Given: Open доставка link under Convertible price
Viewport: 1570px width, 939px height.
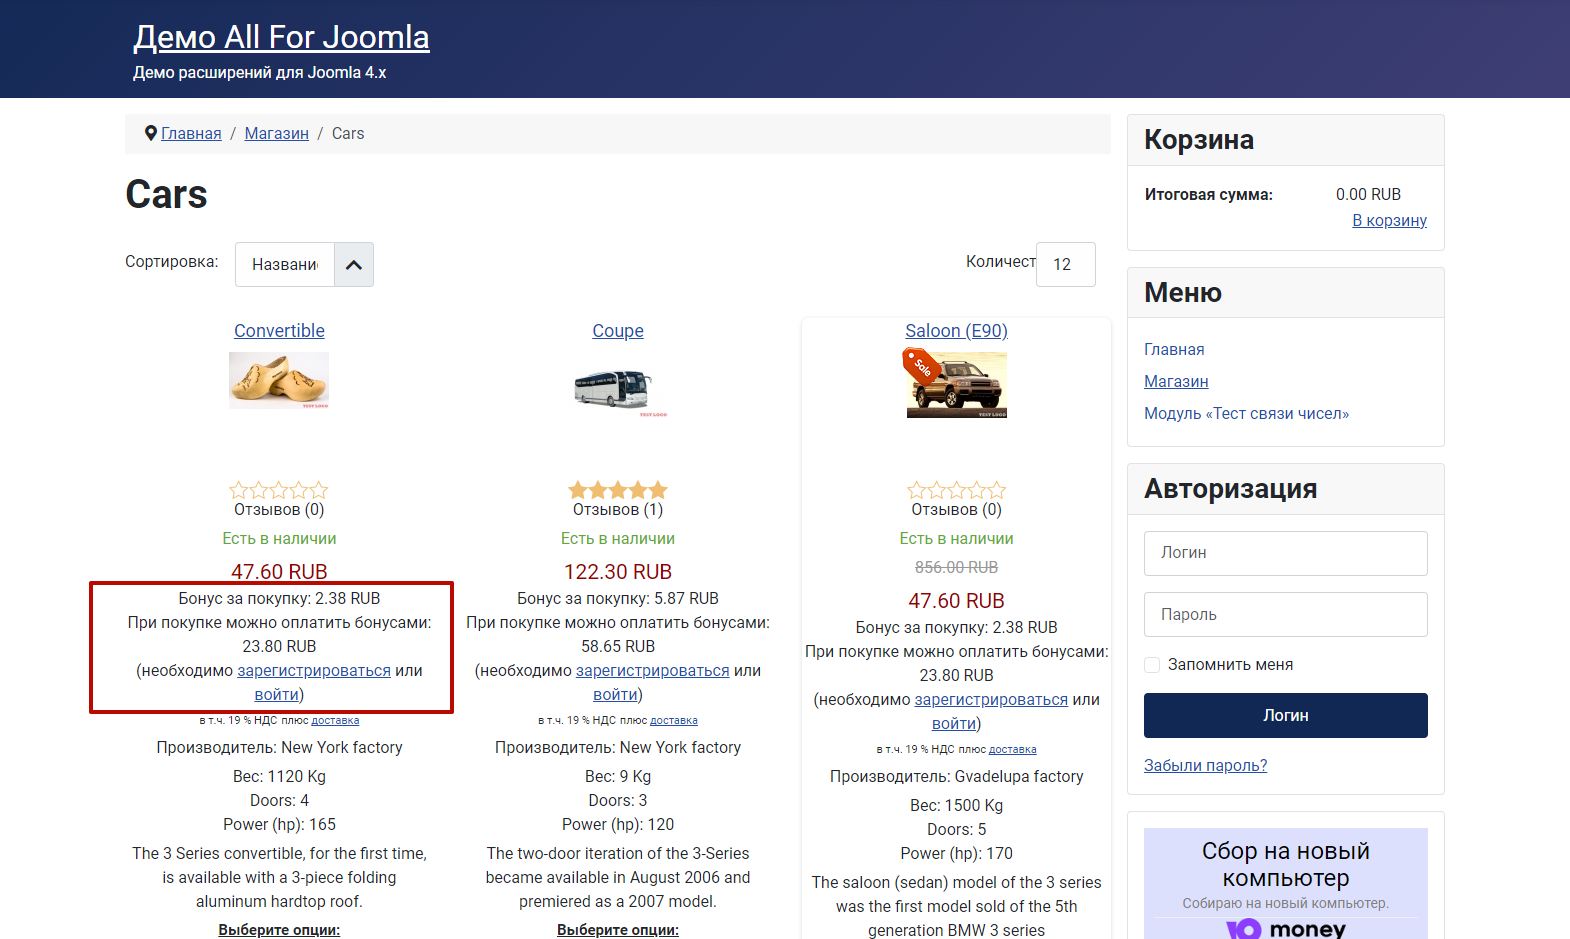Looking at the screenshot, I should click(335, 720).
